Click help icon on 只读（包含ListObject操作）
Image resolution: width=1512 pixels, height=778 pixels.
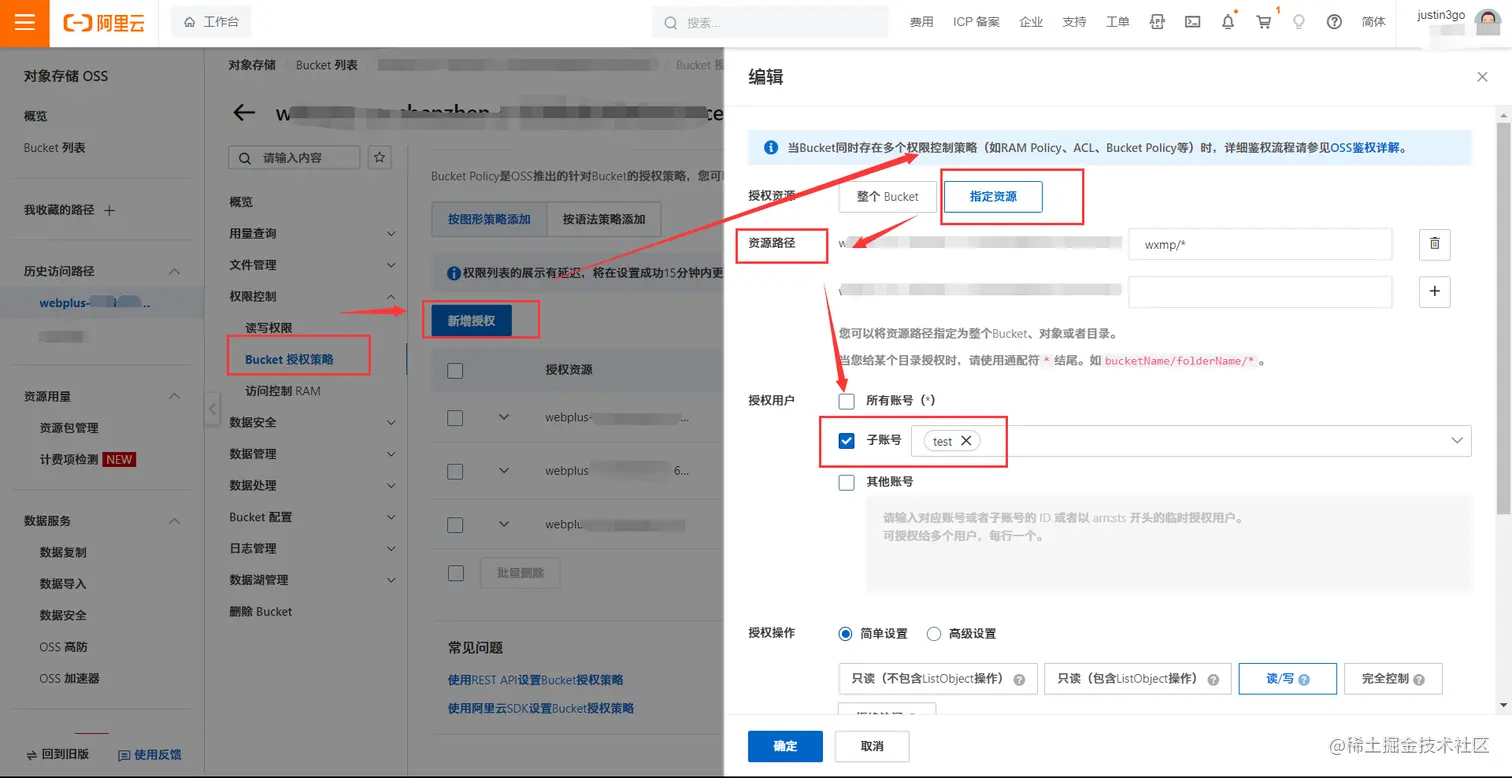(x=1213, y=679)
